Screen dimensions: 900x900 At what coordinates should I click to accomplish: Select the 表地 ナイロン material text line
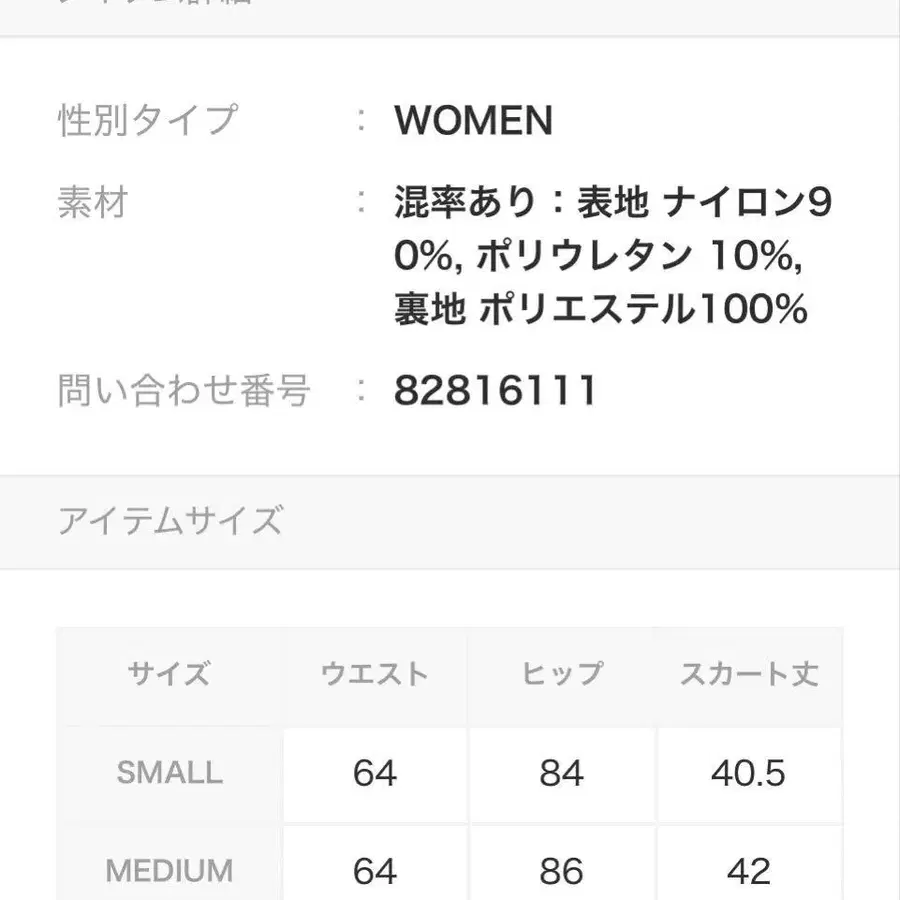point(612,204)
